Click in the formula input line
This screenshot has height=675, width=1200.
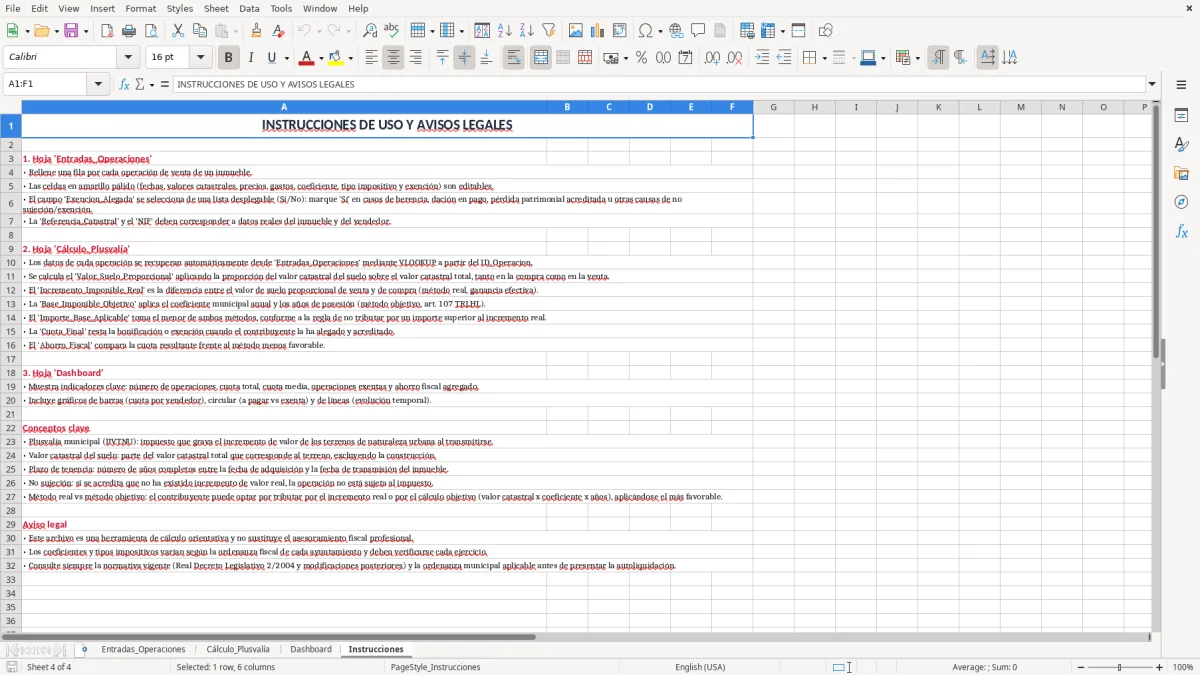[658, 84]
